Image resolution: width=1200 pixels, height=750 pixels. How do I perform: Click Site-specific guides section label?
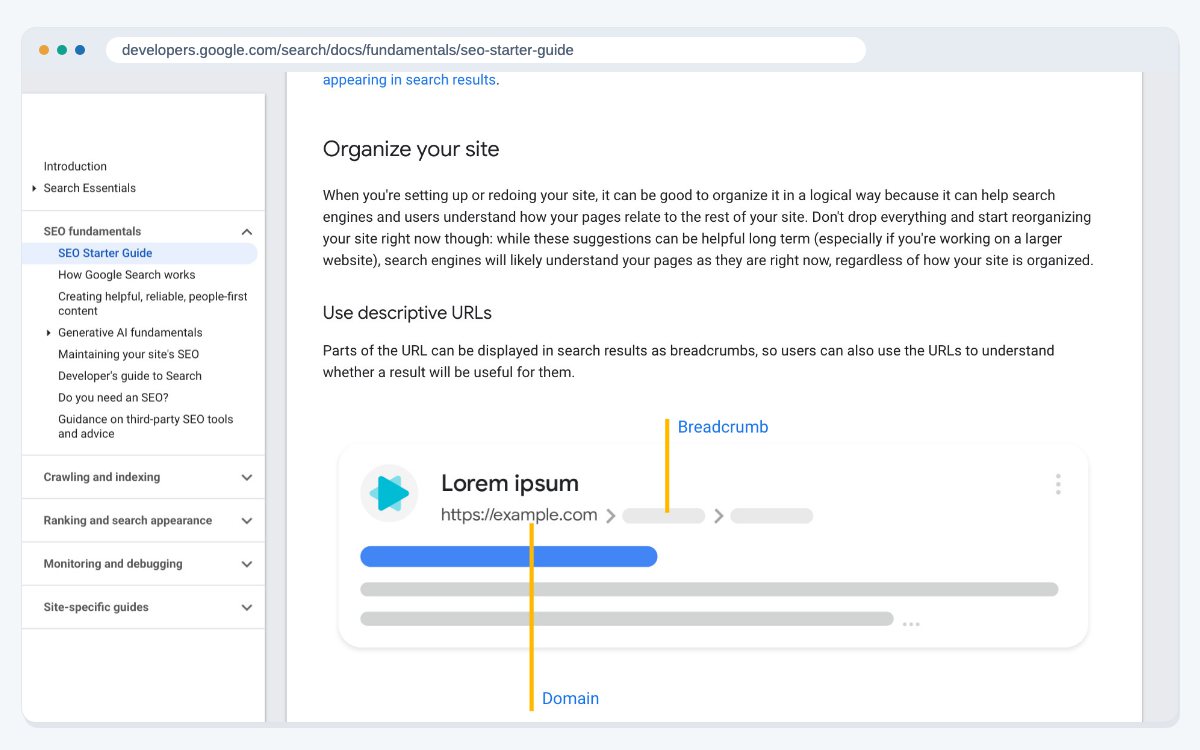click(x=96, y=607)
